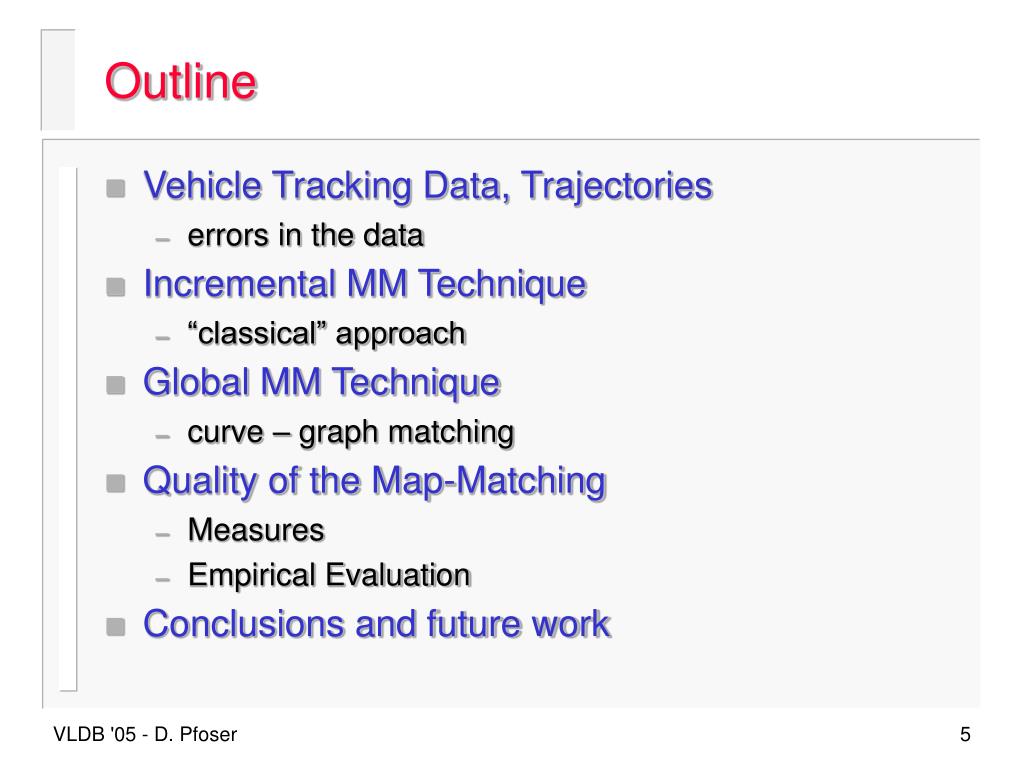This screenshot has height=768, width=1024.
Task: Select the "classical" approach sub-item
Action: 327,334
